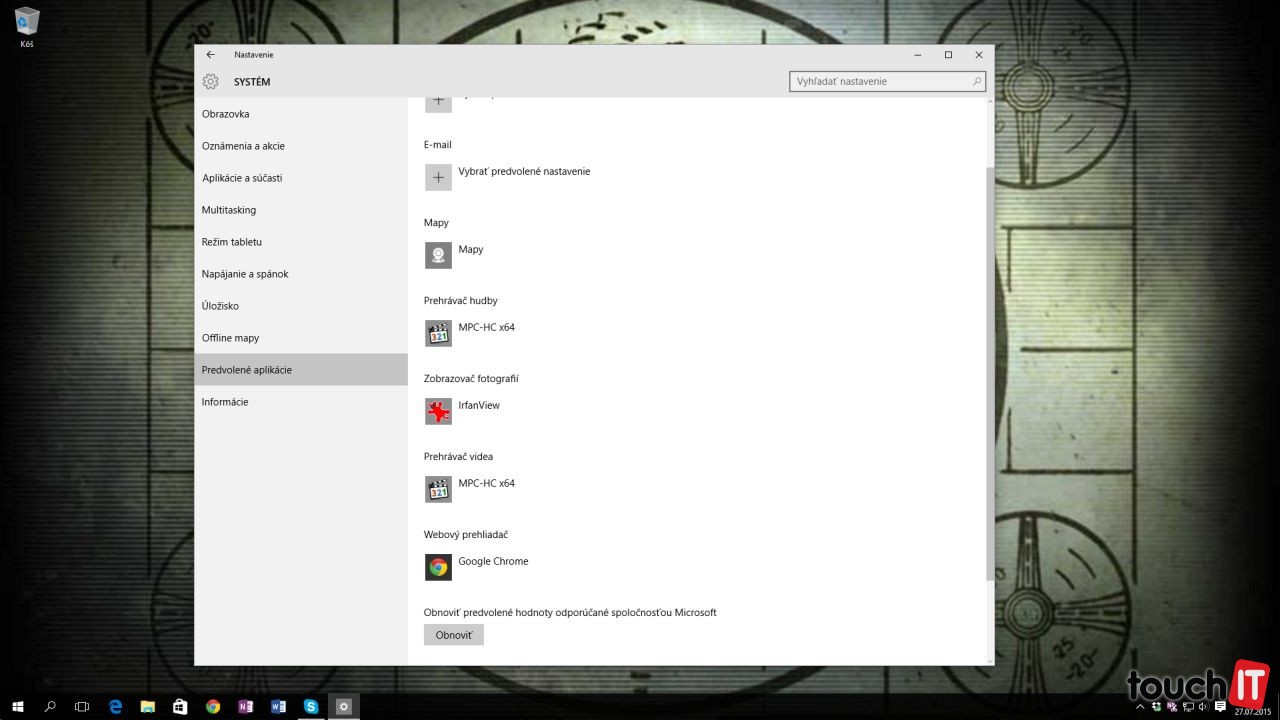Select Obrazovka in the sidebar

coord(226,114)
